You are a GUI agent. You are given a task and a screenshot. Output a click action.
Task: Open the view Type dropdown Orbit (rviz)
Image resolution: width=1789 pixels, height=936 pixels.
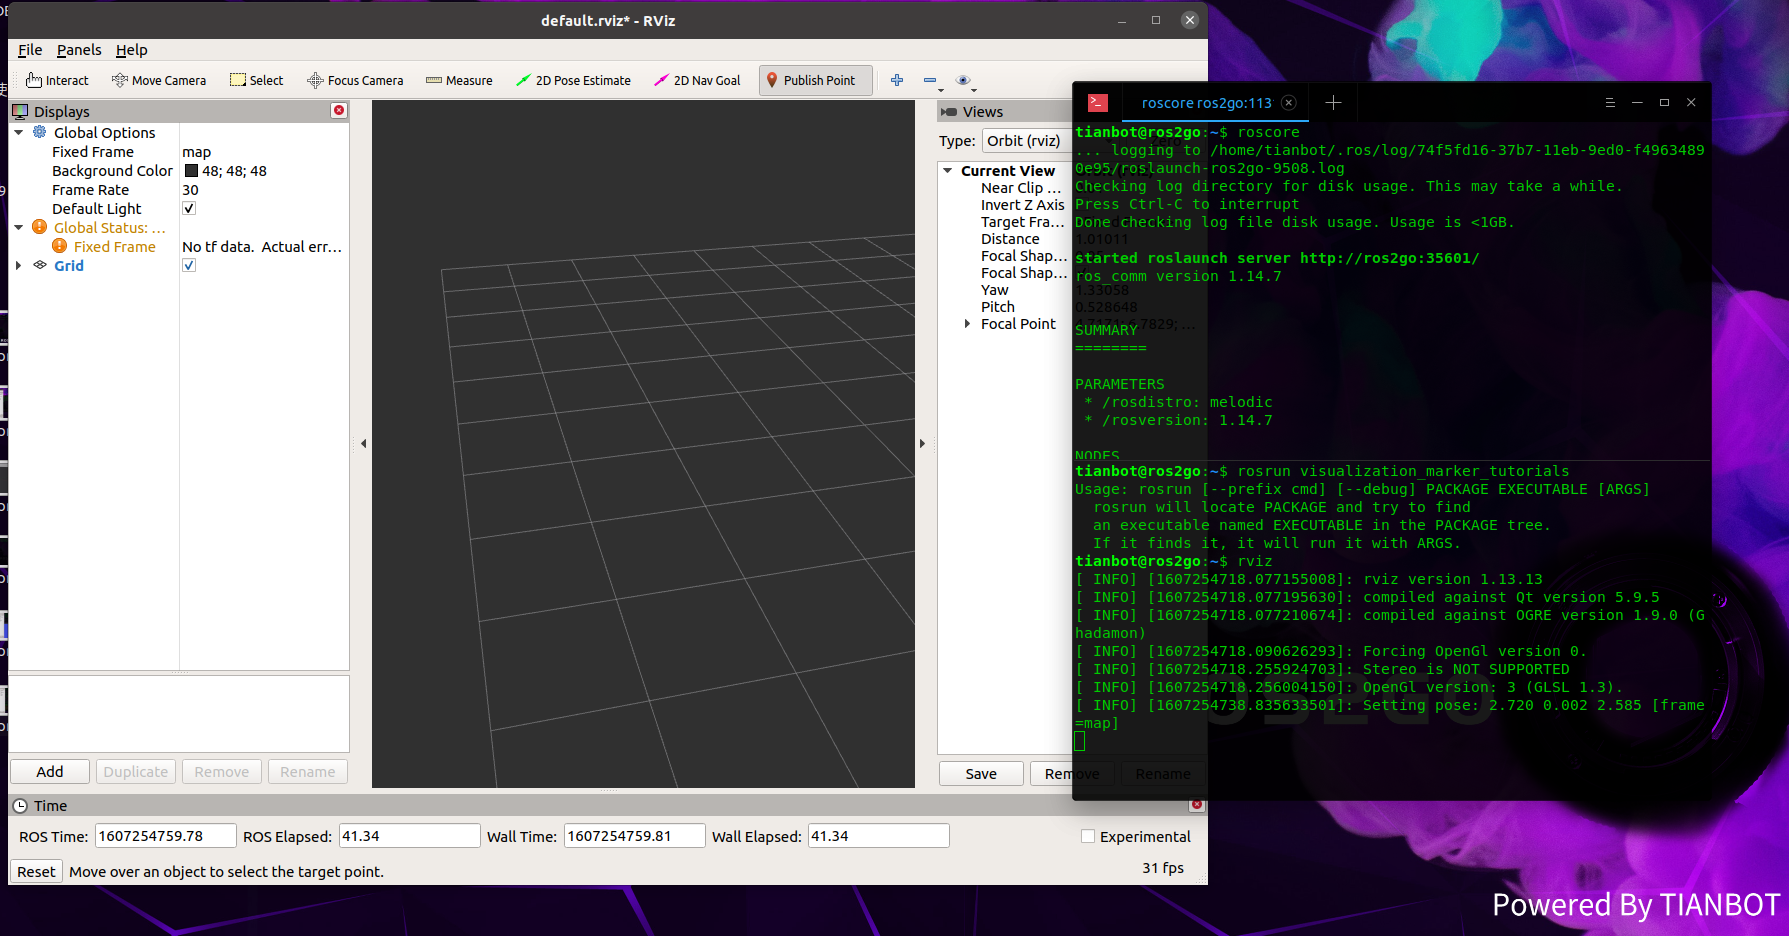tap(1025, 141)
